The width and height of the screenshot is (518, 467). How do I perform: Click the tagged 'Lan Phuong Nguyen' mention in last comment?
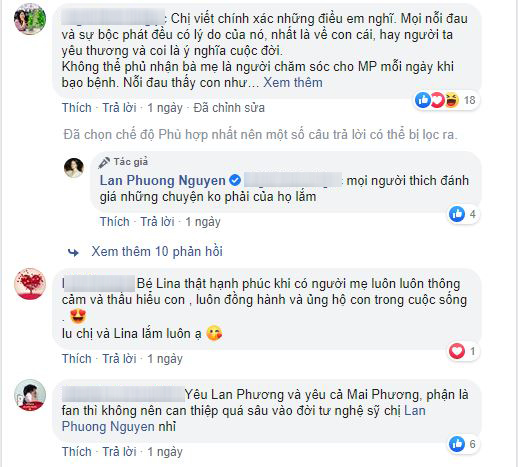(244, 418)
